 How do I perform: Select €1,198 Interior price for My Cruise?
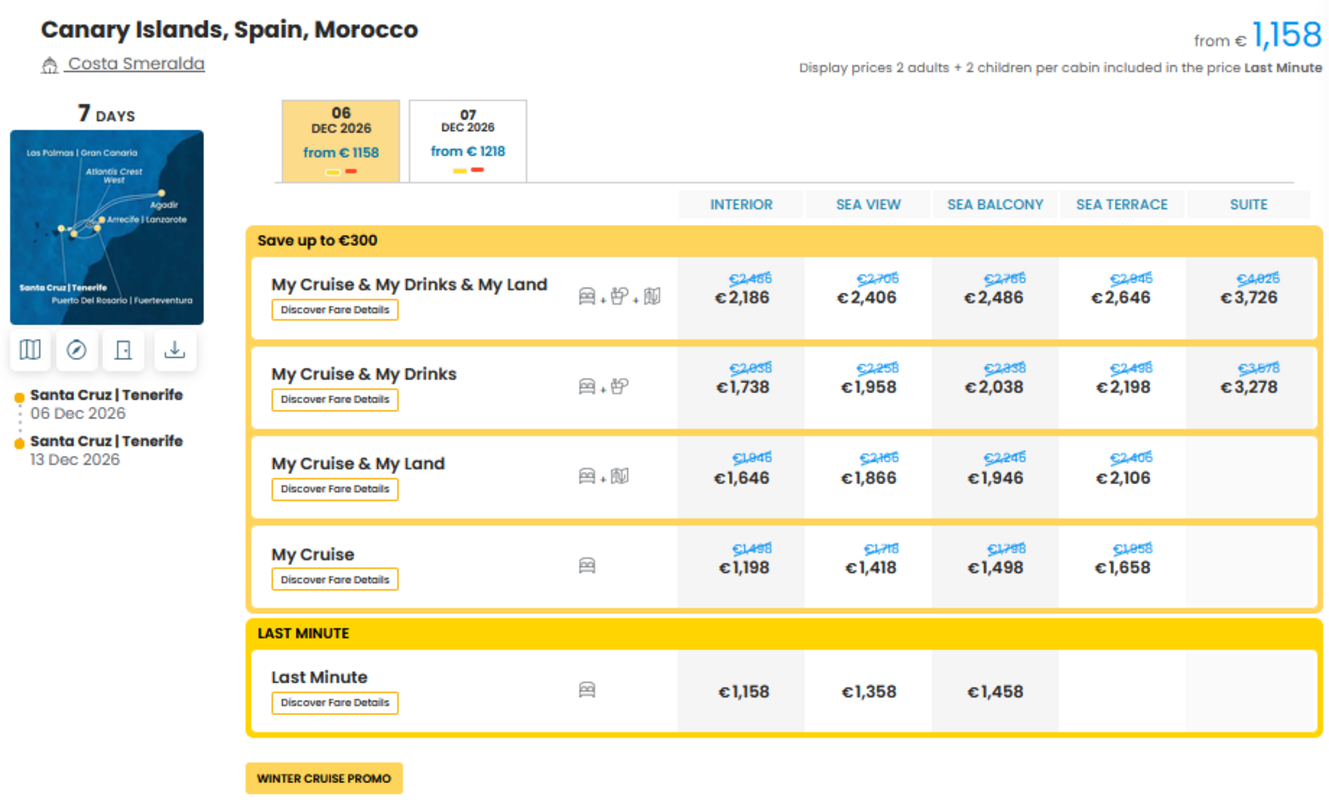coord(744,568)
